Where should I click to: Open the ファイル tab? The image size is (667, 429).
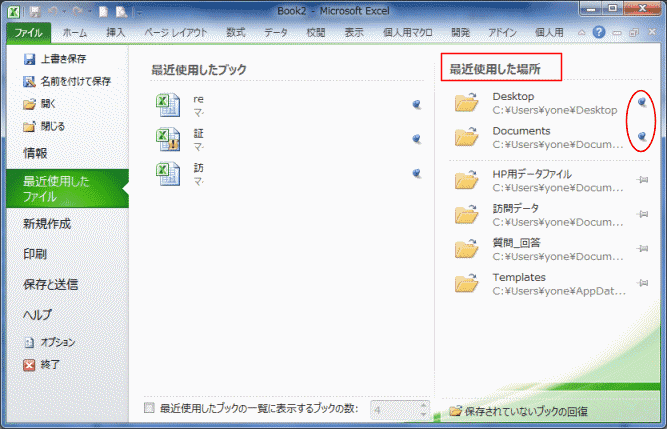29,32
